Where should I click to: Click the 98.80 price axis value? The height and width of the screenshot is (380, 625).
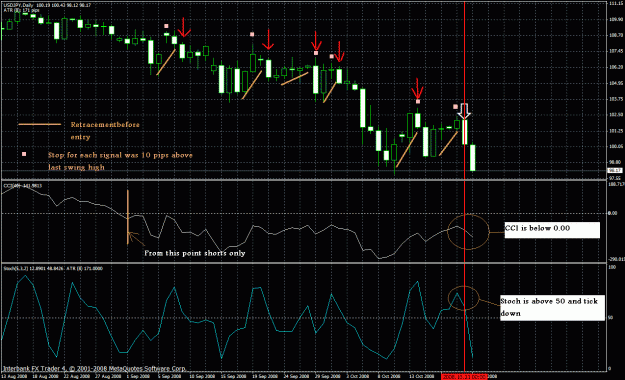click(616, 162)
